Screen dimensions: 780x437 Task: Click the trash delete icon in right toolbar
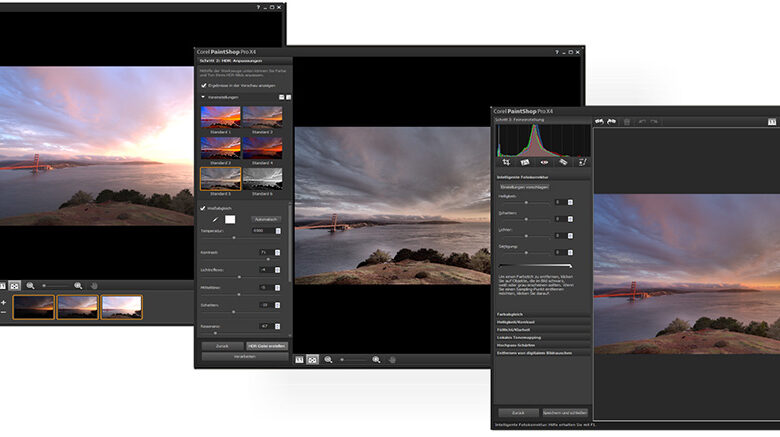626,121
